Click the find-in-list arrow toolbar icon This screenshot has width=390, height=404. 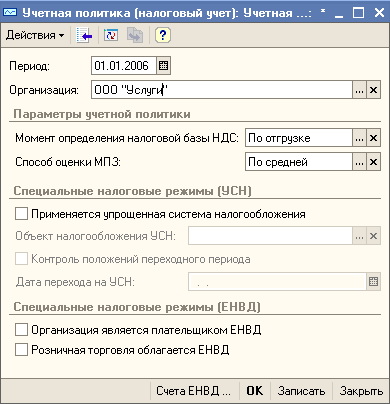pos(84,35)
